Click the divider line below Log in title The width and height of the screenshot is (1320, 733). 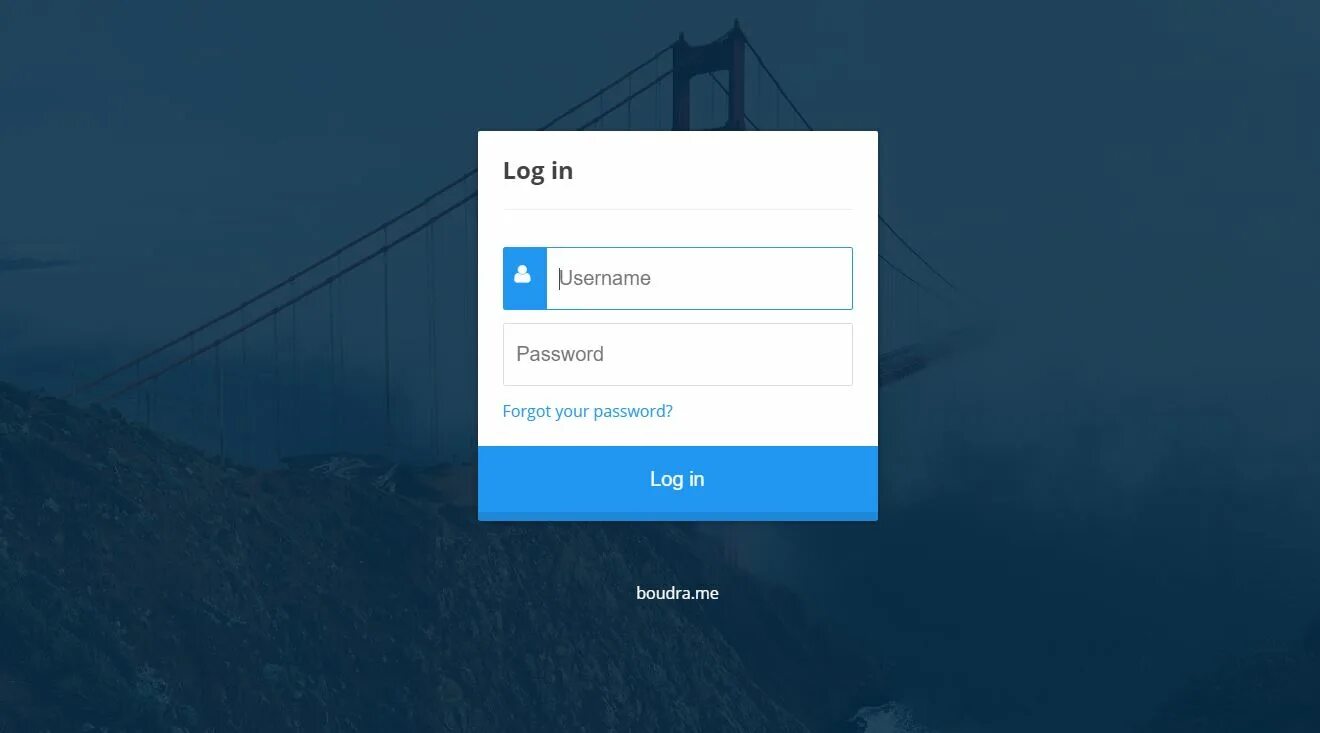[678, 209]
